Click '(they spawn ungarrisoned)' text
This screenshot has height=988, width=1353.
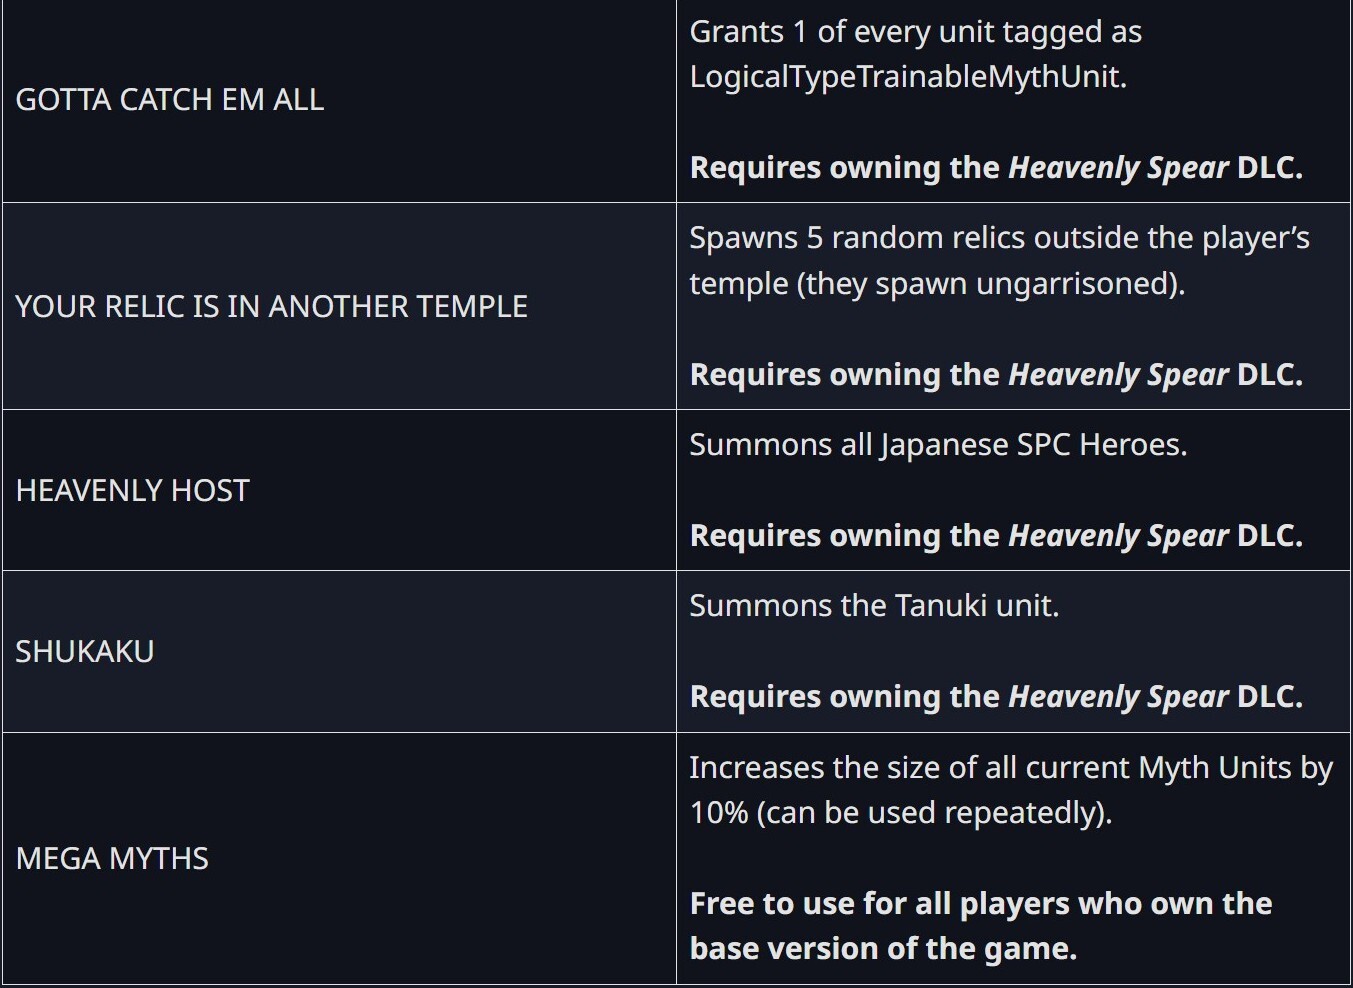[990, 284]
